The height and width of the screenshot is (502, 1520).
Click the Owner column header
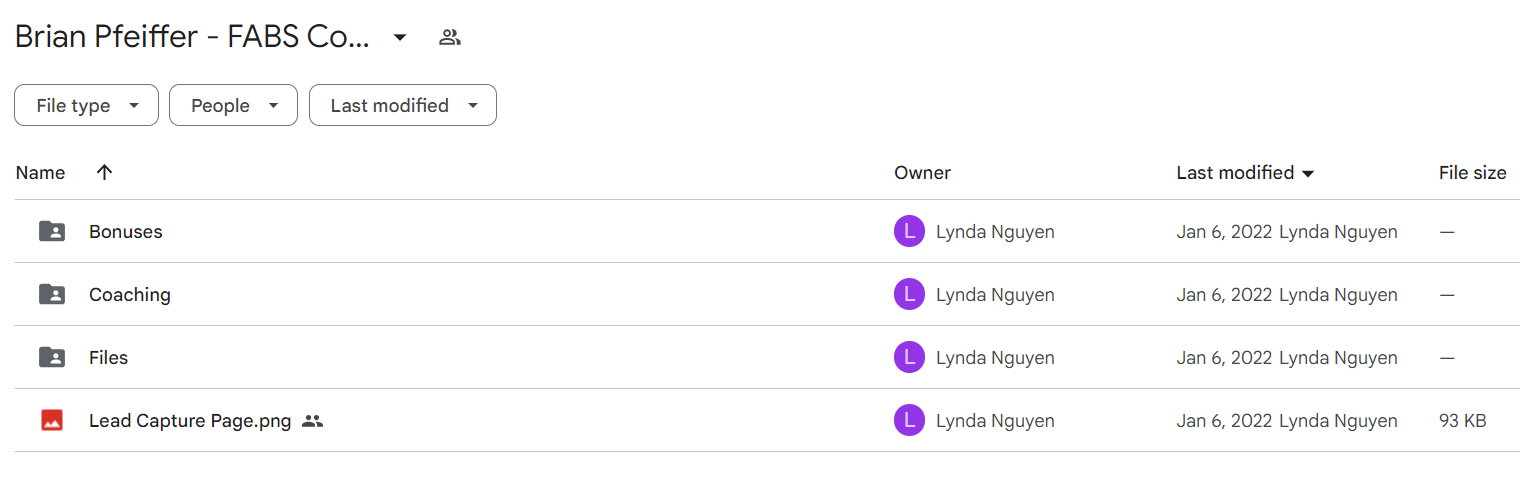(x=922, y=173)
